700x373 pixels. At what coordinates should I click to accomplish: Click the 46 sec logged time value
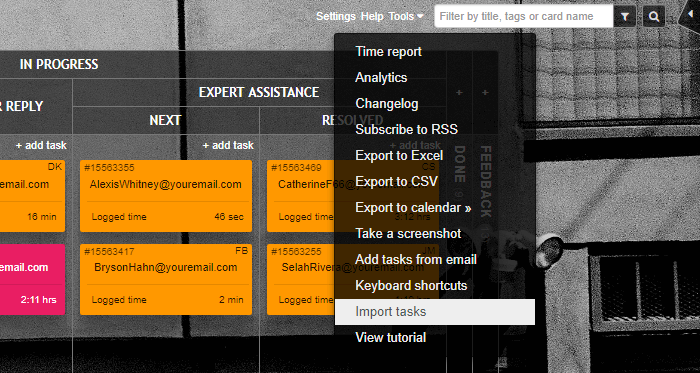tap(229, 217)
